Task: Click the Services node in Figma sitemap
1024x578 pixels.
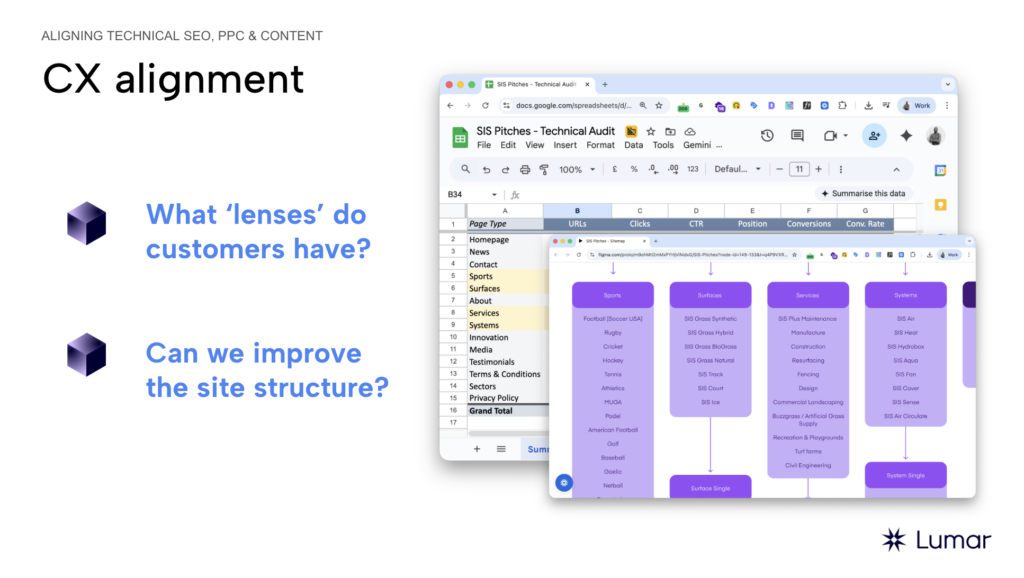Action: [808, 295]
